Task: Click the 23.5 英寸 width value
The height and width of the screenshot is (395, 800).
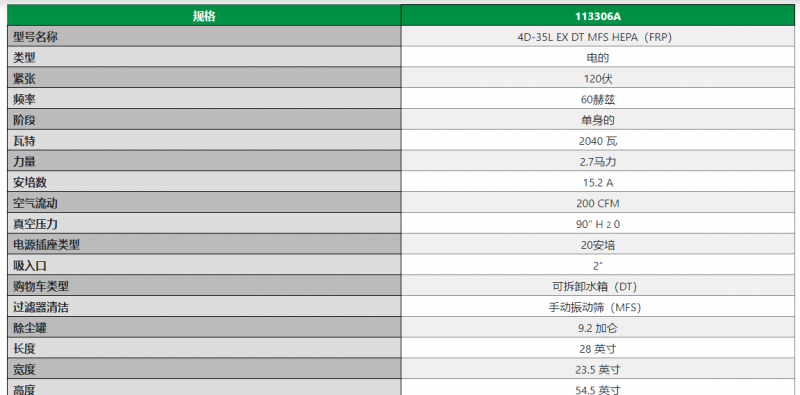Action: [598, 369]
